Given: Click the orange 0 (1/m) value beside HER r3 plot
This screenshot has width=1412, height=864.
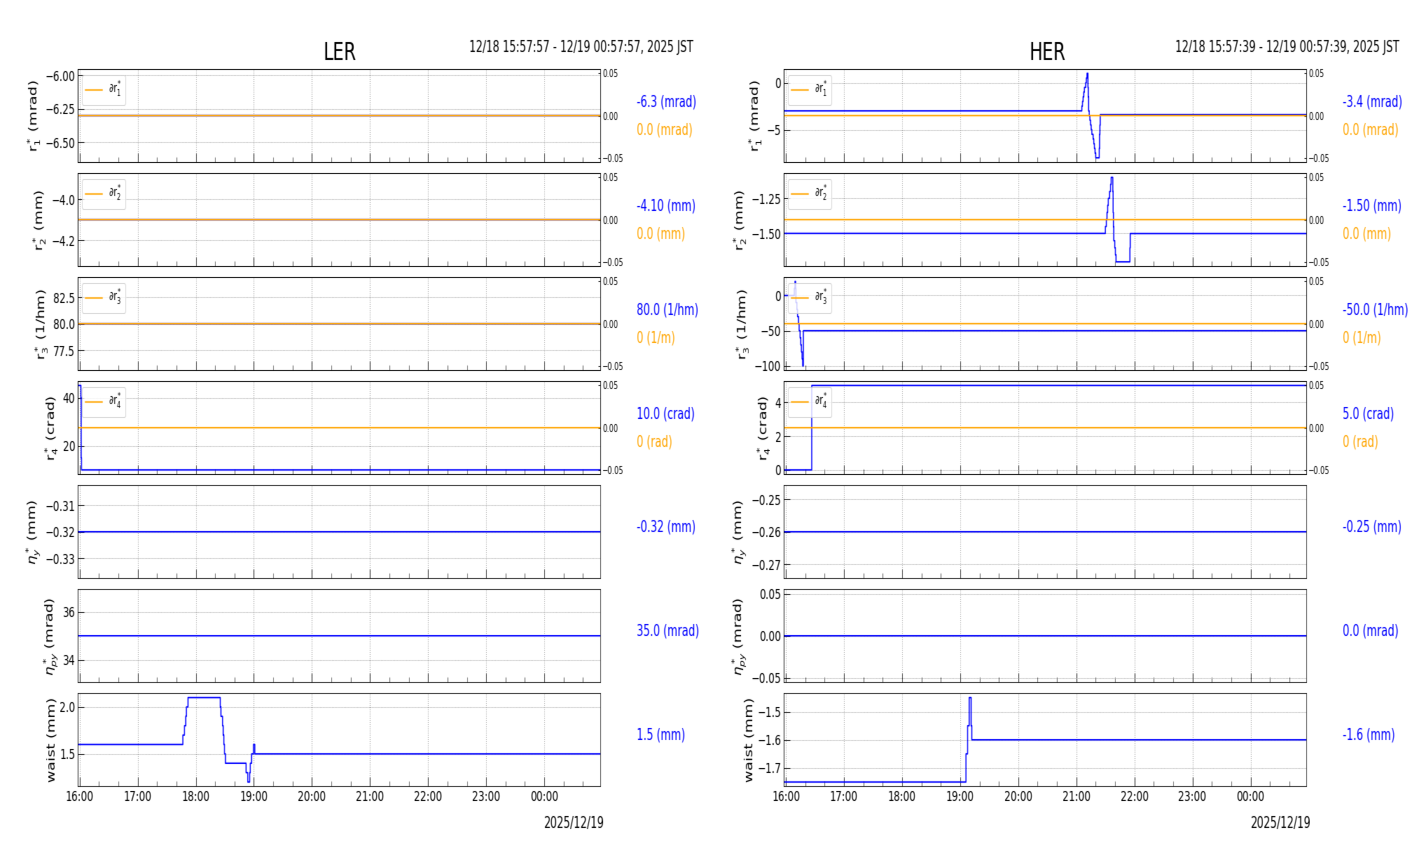Looking at the screenshot, I should [x=1361, y=338].
